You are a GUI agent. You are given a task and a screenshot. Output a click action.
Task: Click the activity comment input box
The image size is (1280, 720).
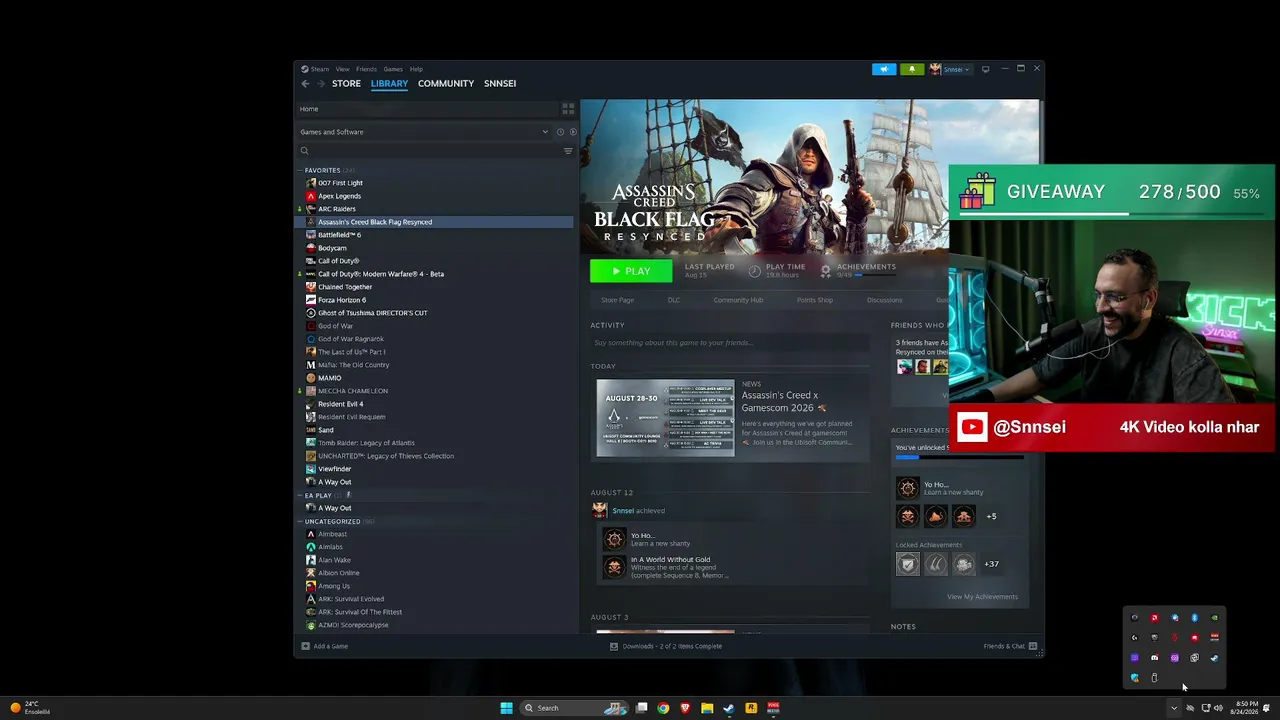click(x=729, y=343)
